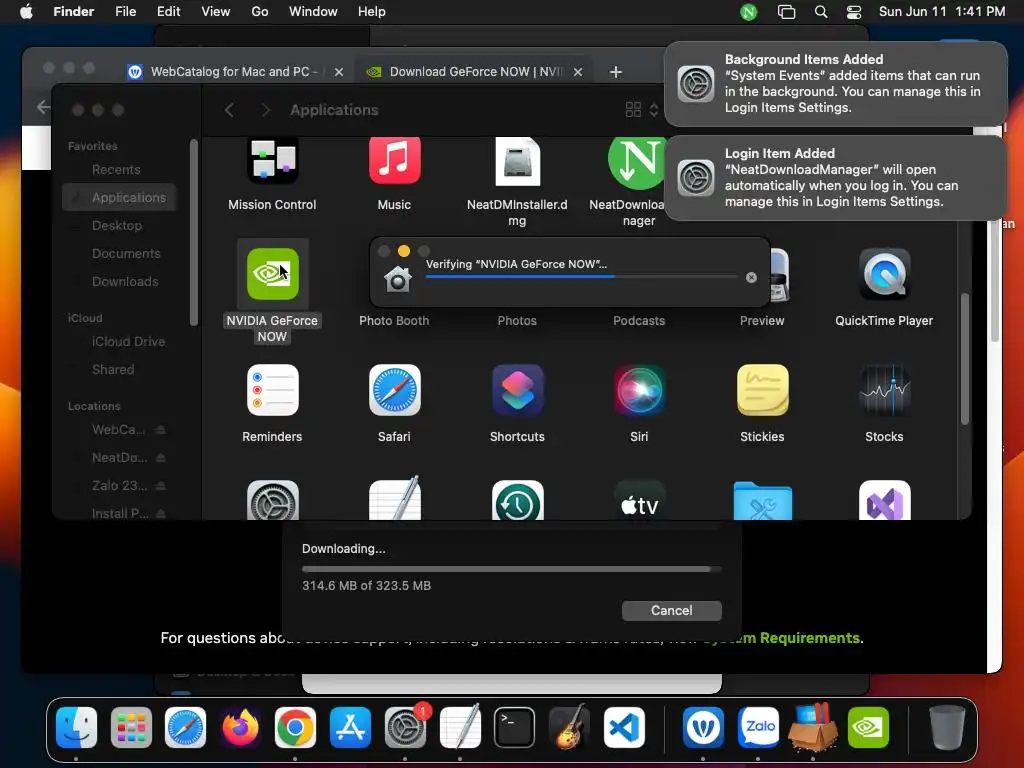Open the Music app icon
This screenshot has width=1024, height=768.
point(394,160)
